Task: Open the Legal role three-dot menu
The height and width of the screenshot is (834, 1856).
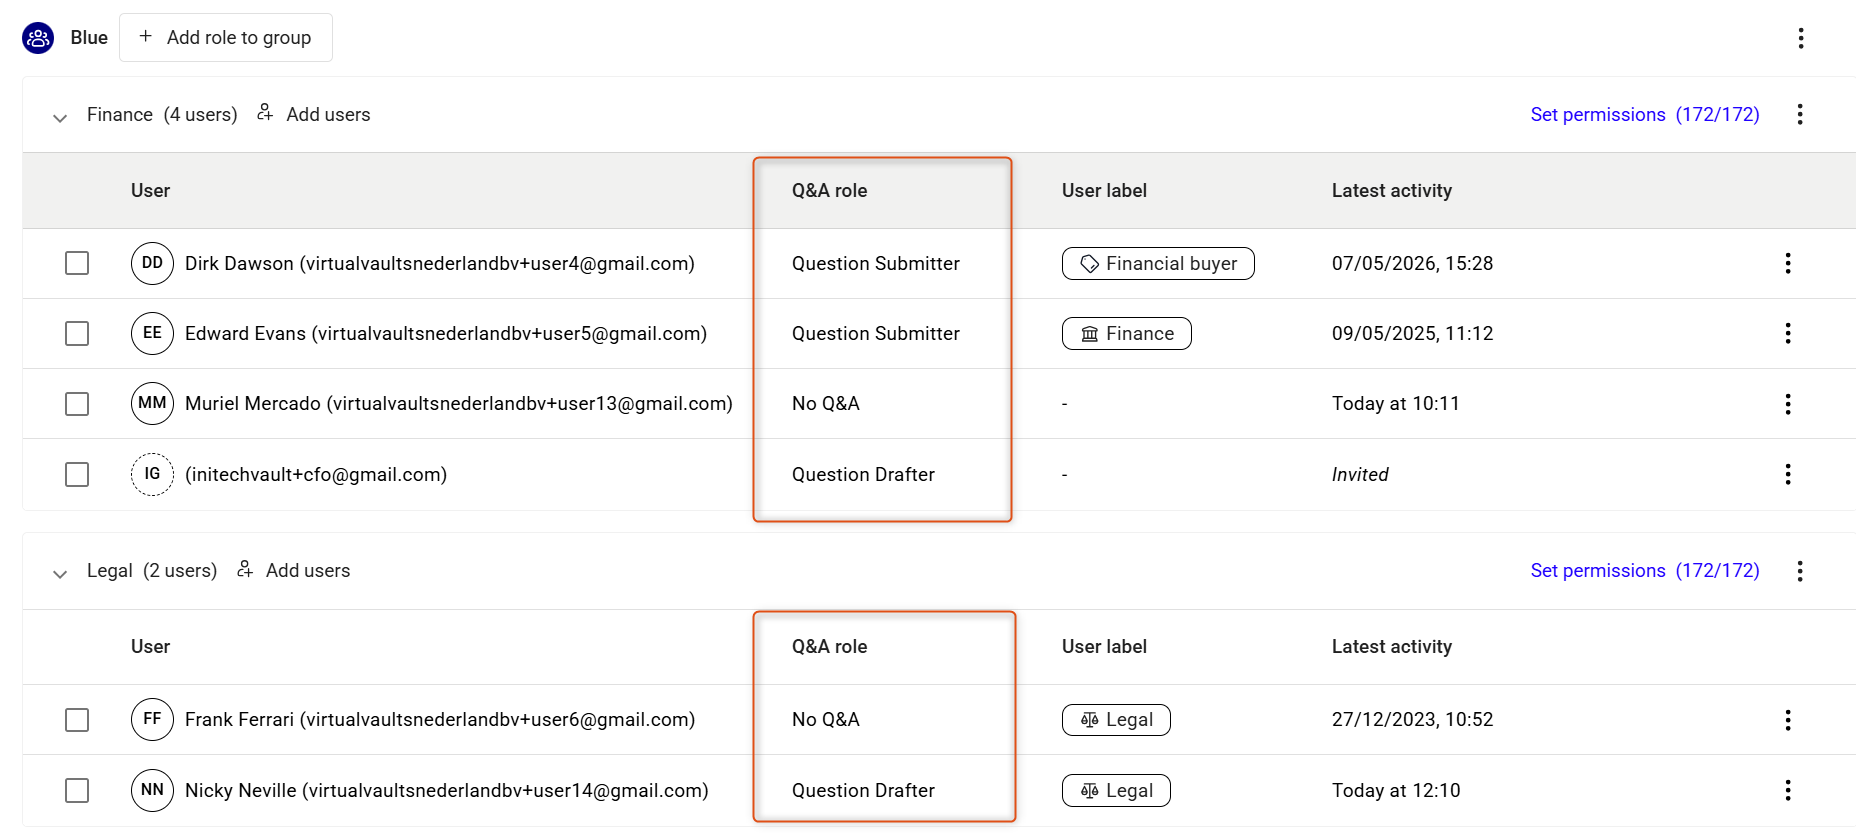Action: pos(1799,571)
